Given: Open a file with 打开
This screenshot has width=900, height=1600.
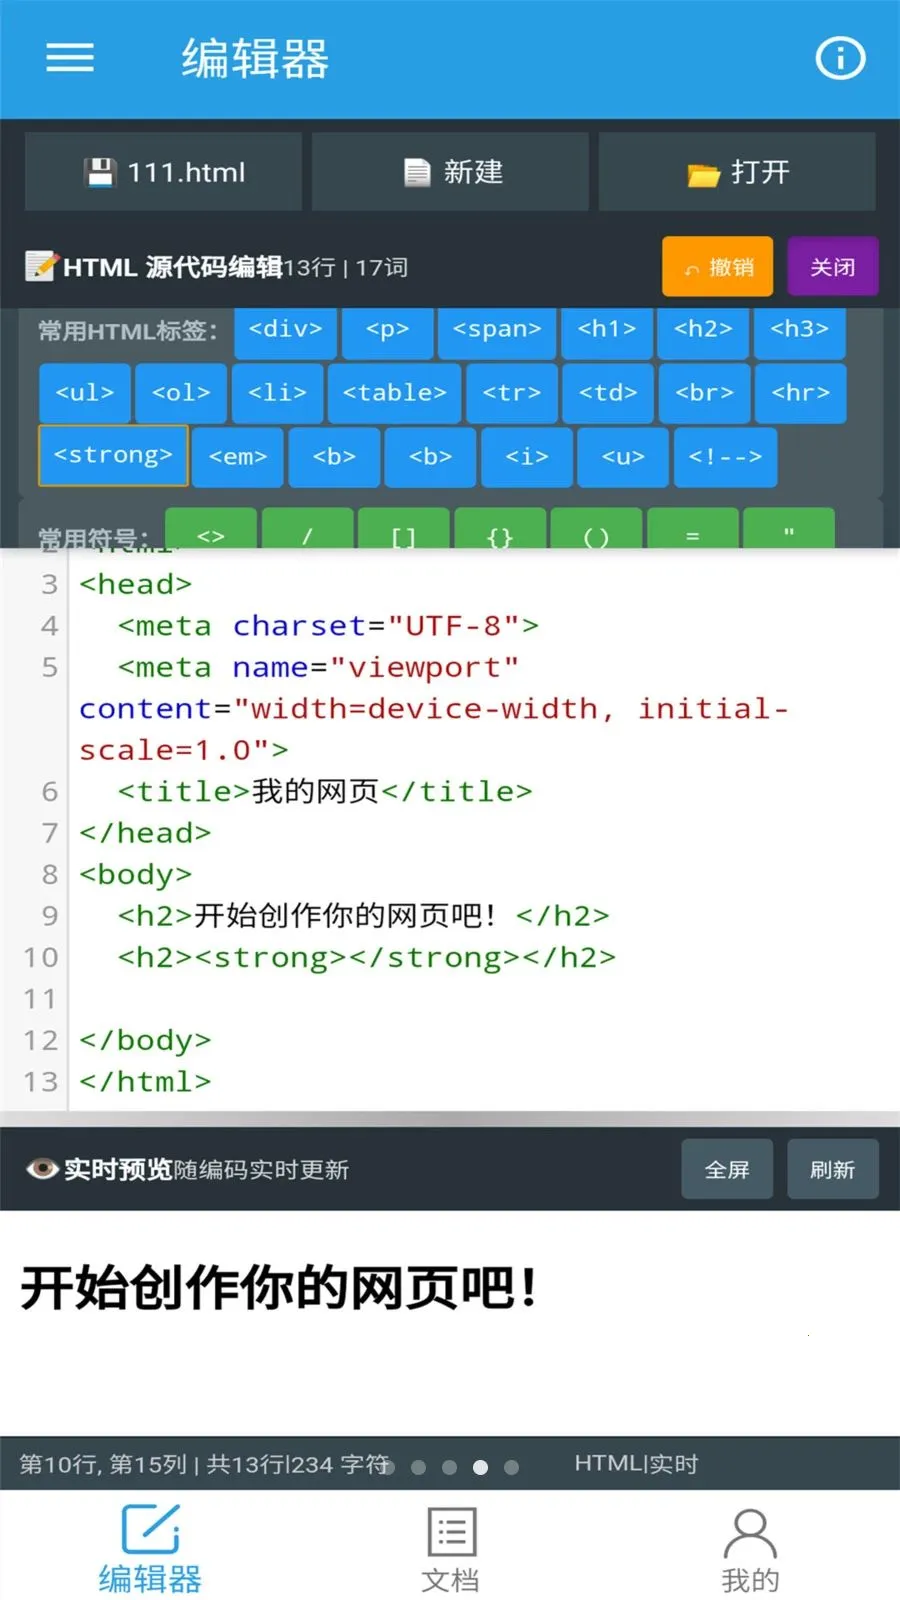Looking at the screenshot, I should [737, 172].
